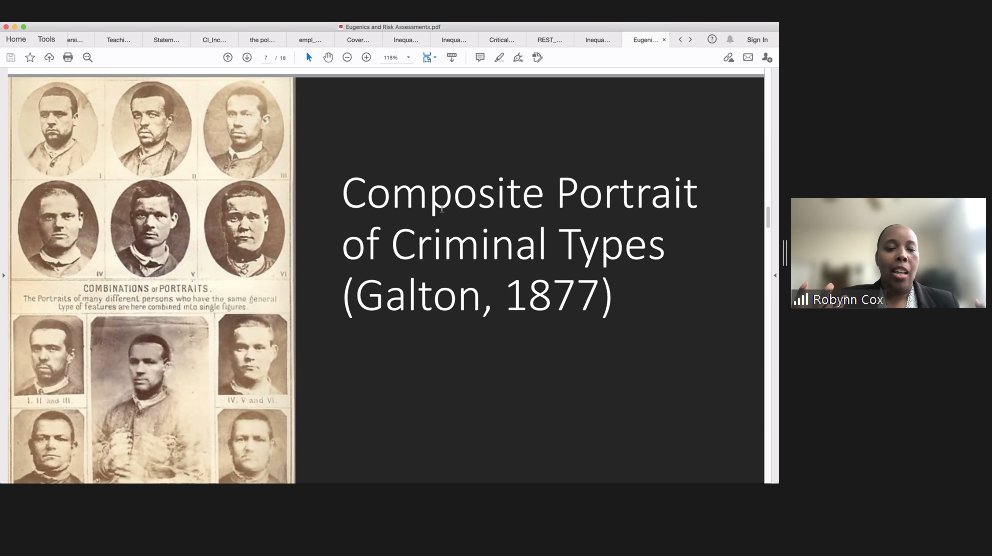Expand the left navigation pane arrow

(4, 275)
